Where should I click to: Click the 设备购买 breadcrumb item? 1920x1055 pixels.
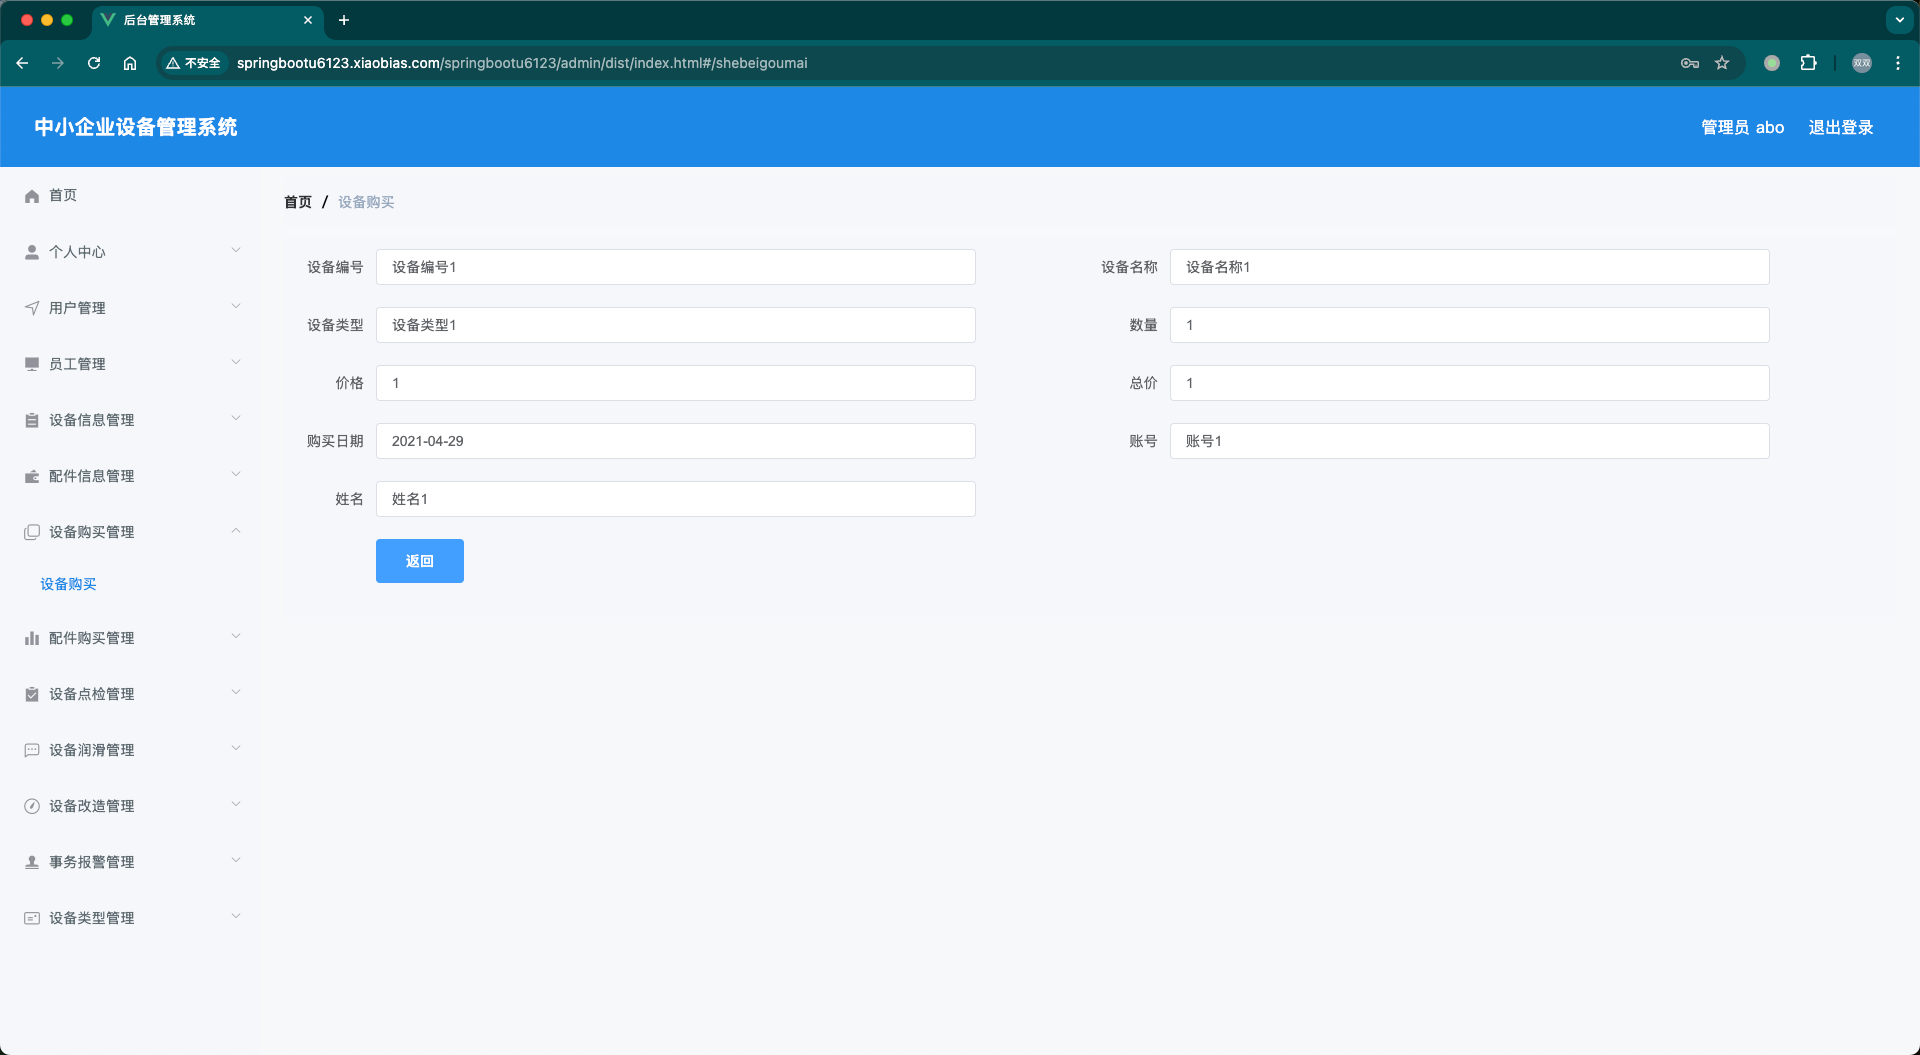click(366, 202)
